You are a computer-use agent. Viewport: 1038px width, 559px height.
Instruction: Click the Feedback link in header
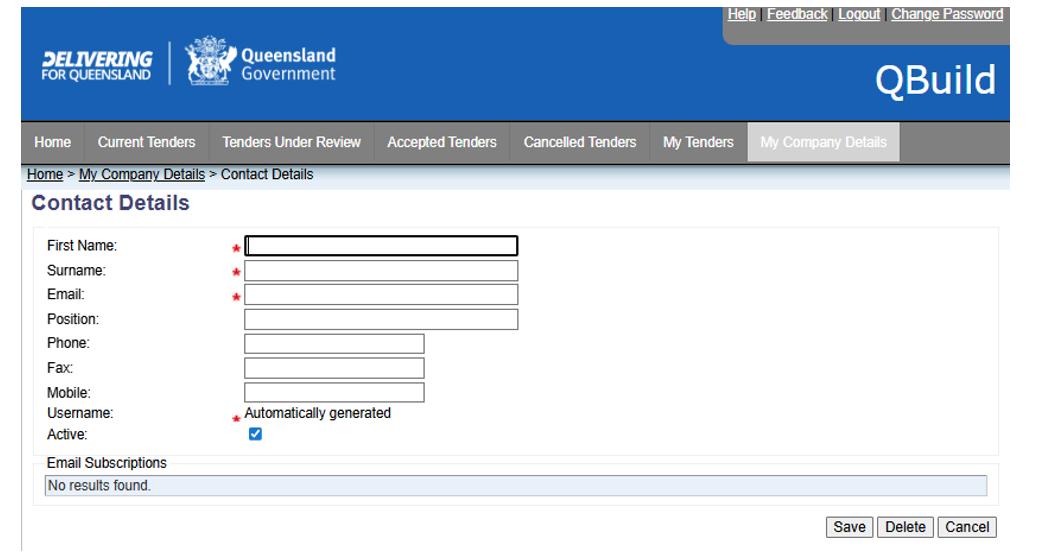797,14
